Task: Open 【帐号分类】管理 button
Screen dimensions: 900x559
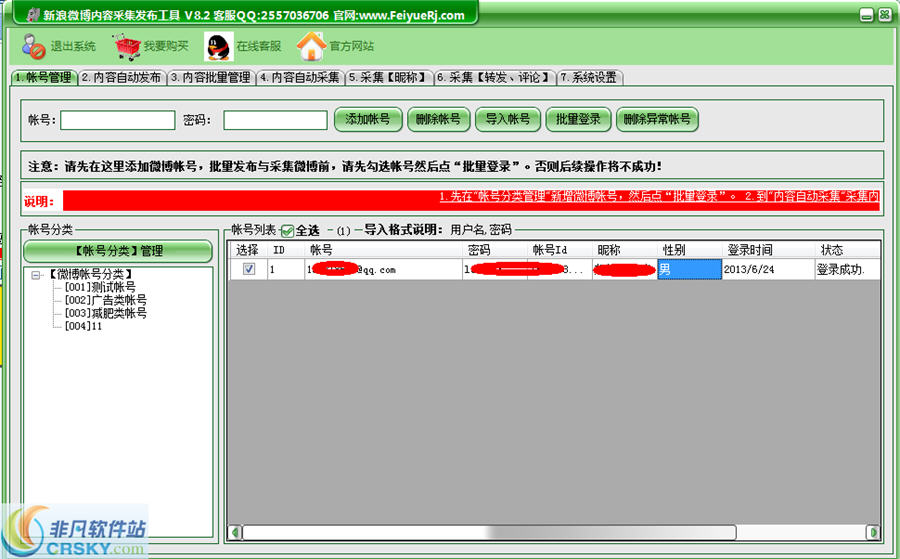Action: (118, 251)
